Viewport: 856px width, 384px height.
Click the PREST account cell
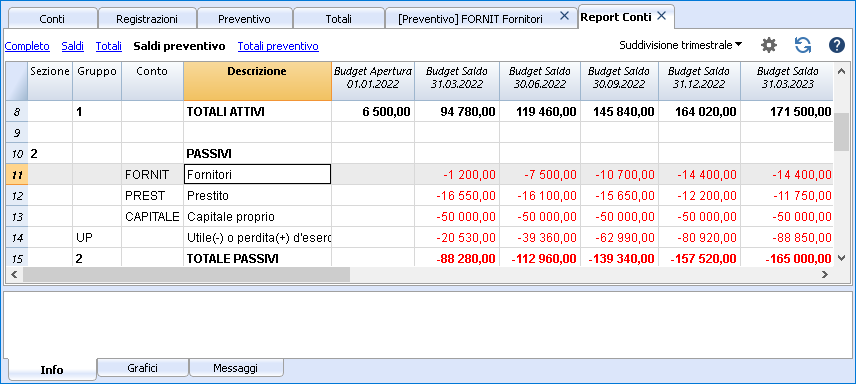point(152,196)
